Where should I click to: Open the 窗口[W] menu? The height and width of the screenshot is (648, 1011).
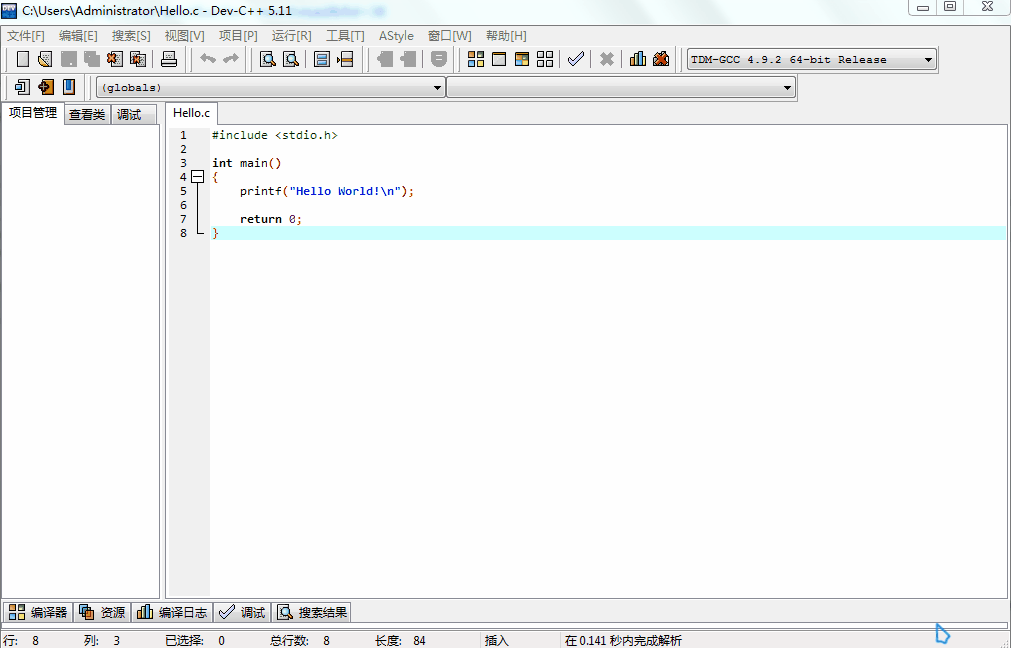450,36
